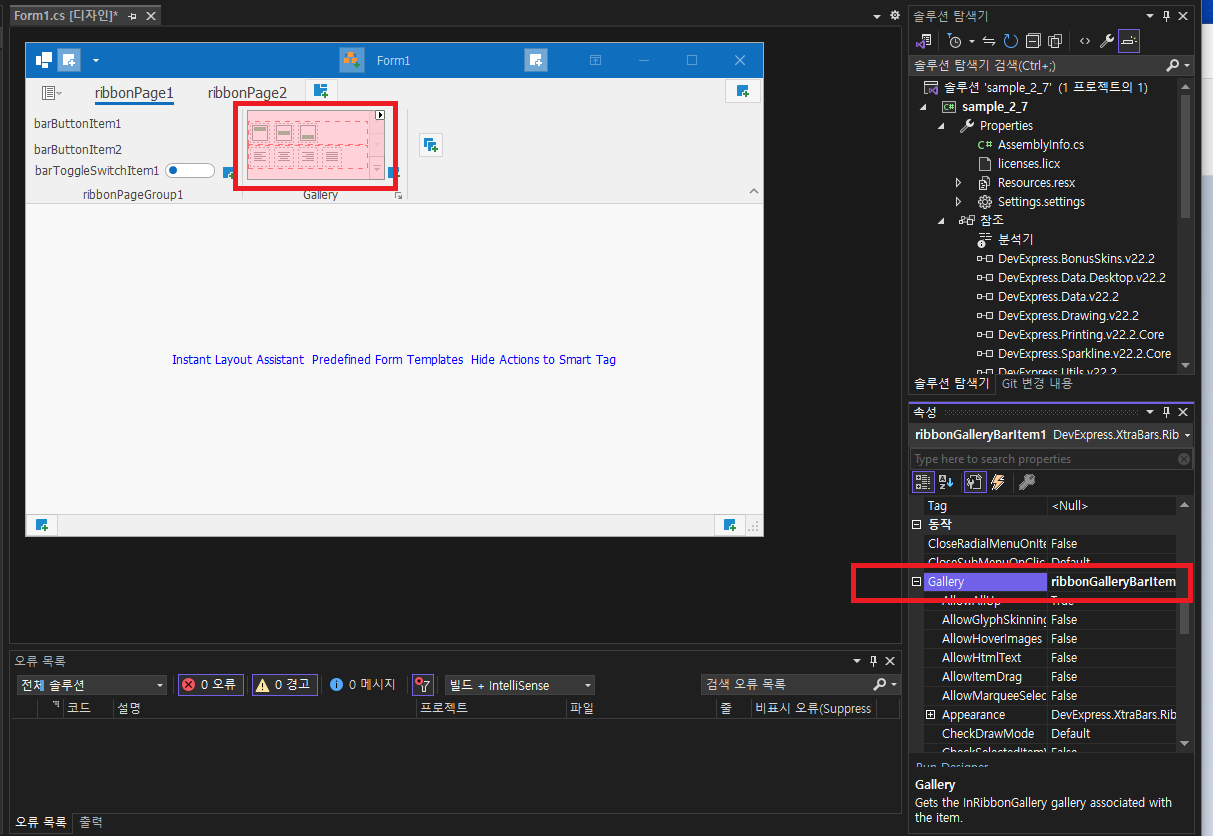Switch to Git 변경 내용 tab
Screen dimensions: 1213x836
(1037, 383)
